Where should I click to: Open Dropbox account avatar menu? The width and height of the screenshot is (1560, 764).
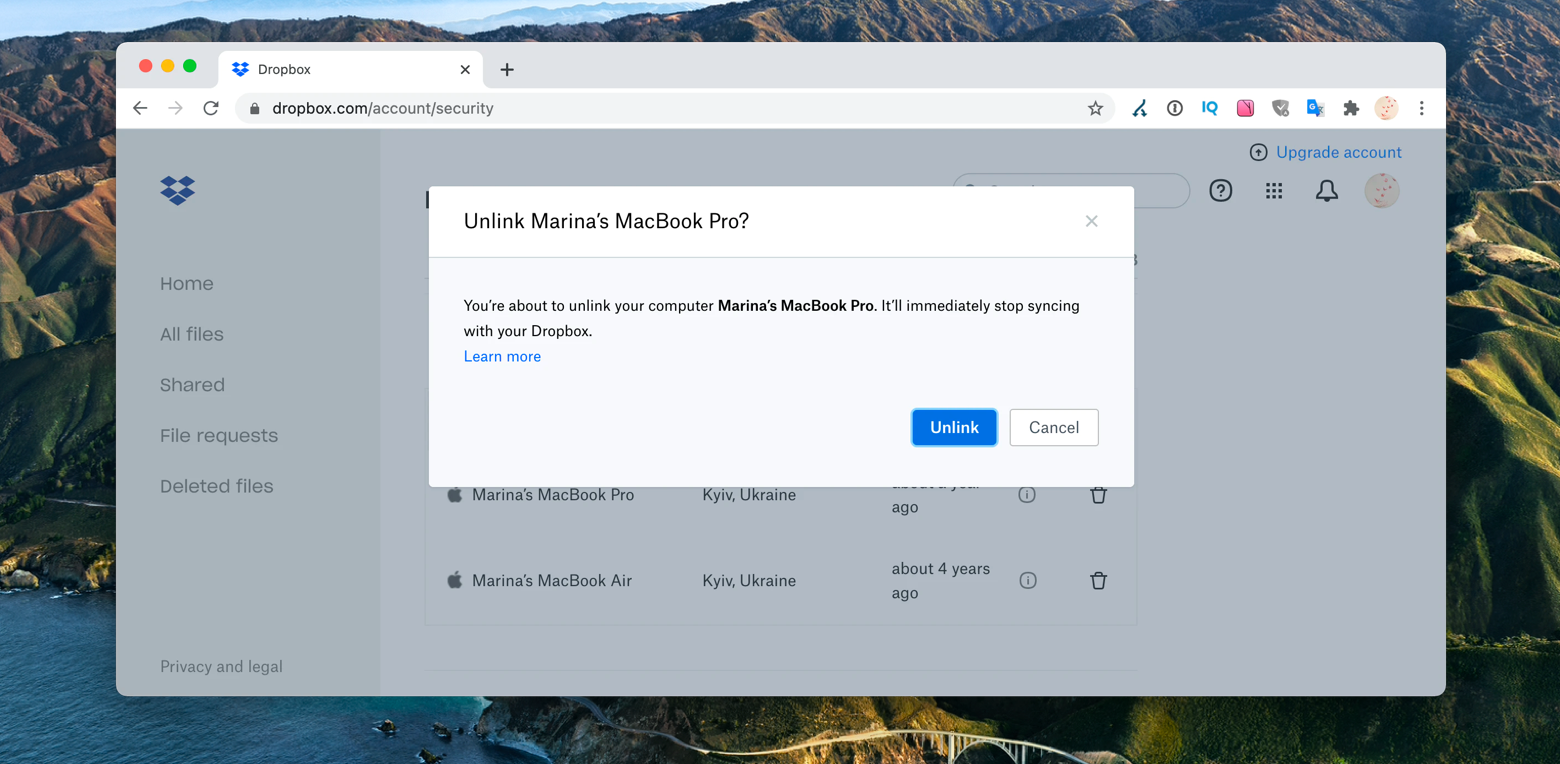1382,190
